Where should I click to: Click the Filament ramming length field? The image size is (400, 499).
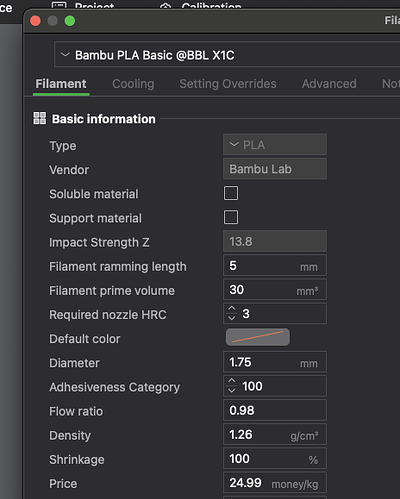(x=275, y=265)
